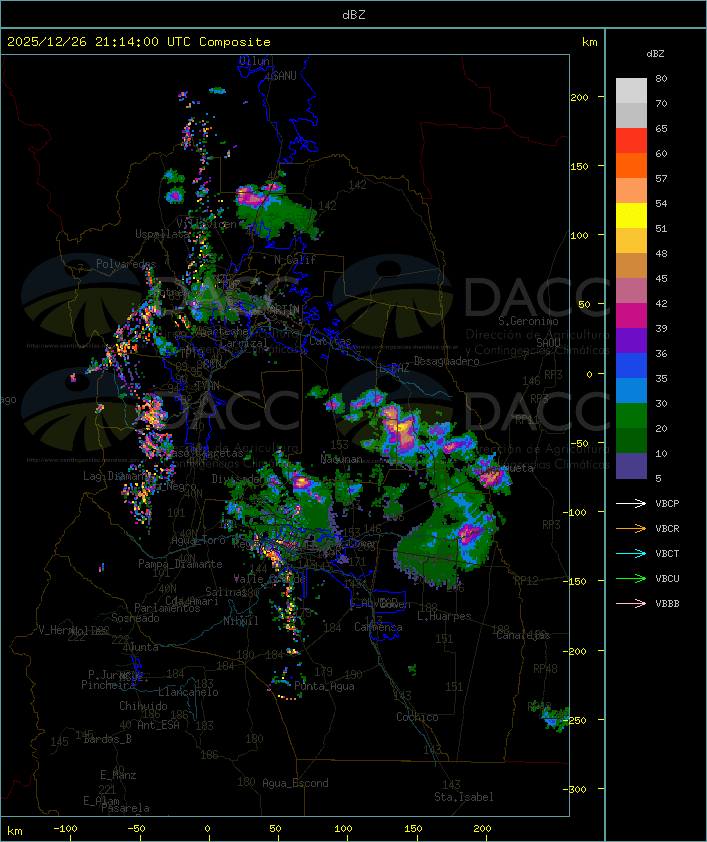
Task: Pick the green 20-30 dBZ swatch
Action: pyautogui.click(x=631, y=415)
